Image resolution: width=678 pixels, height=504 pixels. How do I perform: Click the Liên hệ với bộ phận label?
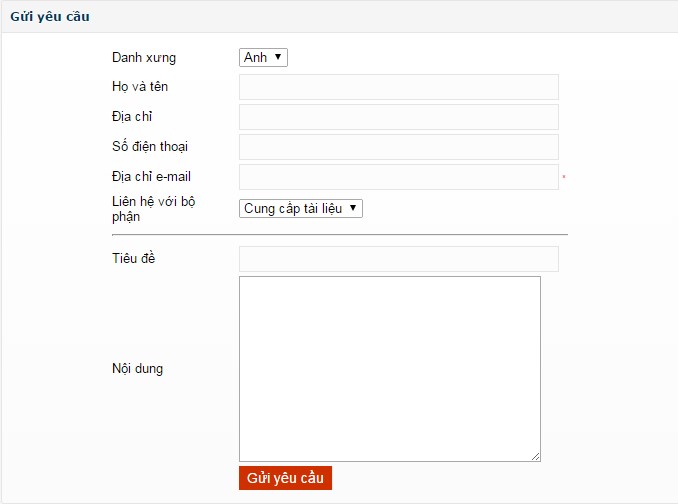point(153,209)
